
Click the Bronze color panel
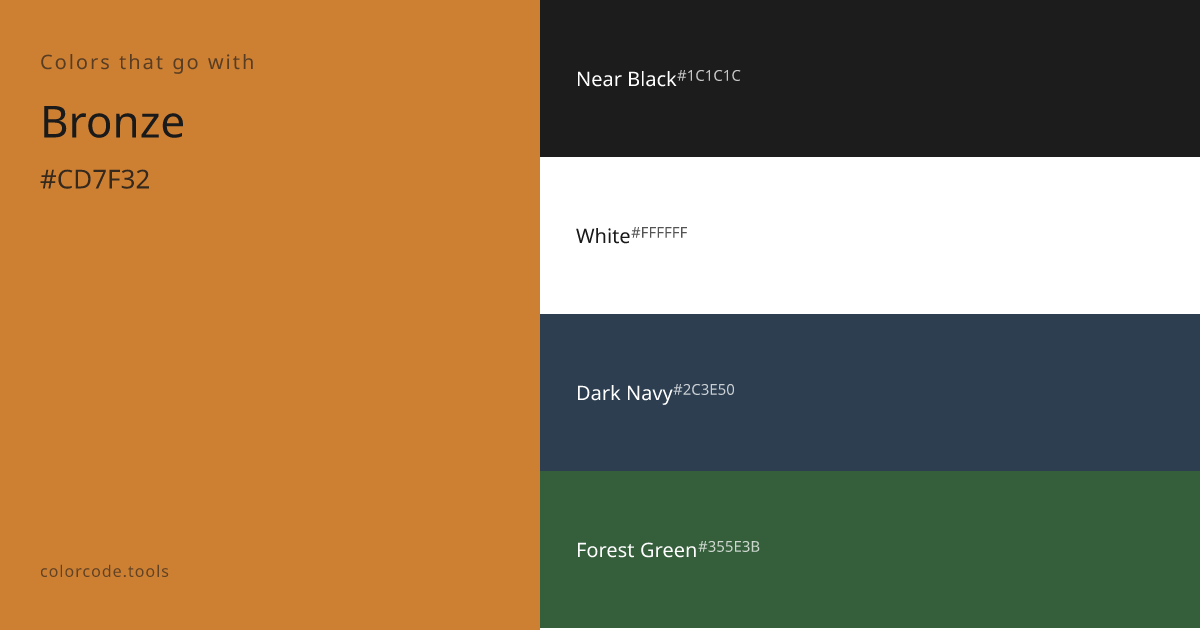click(270, 315)
